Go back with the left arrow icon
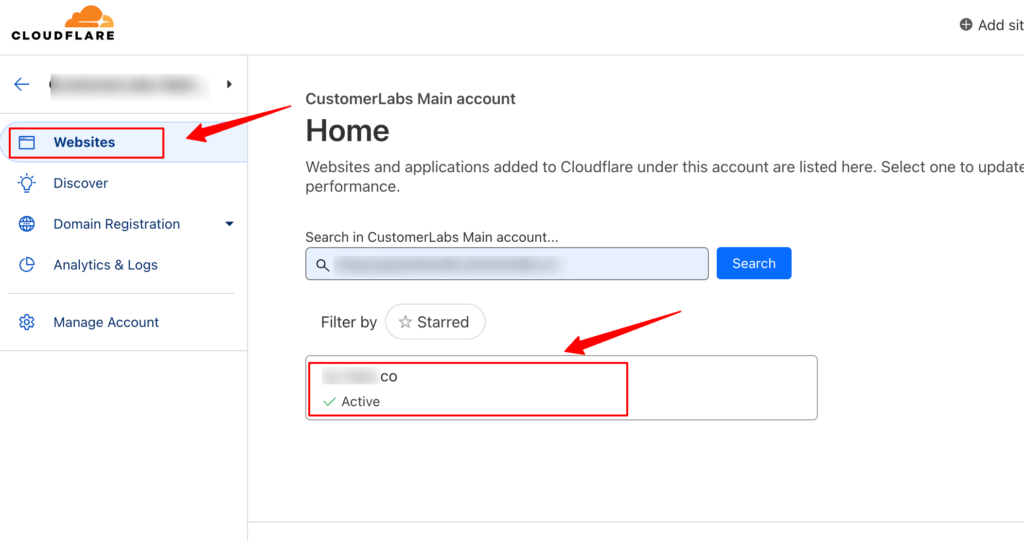This screenshot has height=541, width=1024. point(22,84)
